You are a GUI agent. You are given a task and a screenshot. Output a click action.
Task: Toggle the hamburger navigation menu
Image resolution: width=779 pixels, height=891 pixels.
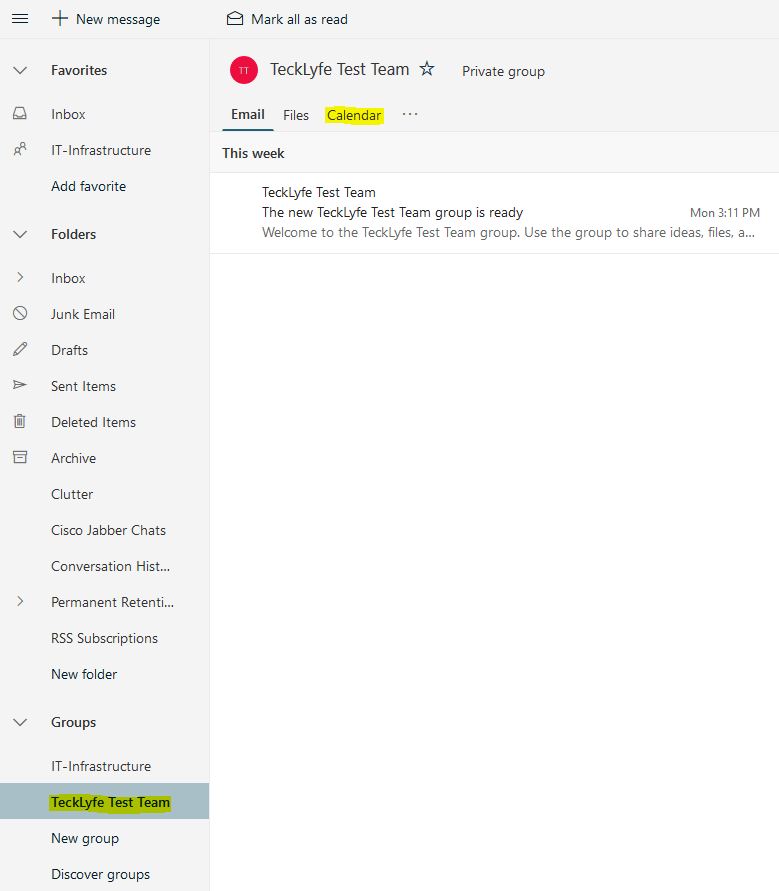point(20,19)
